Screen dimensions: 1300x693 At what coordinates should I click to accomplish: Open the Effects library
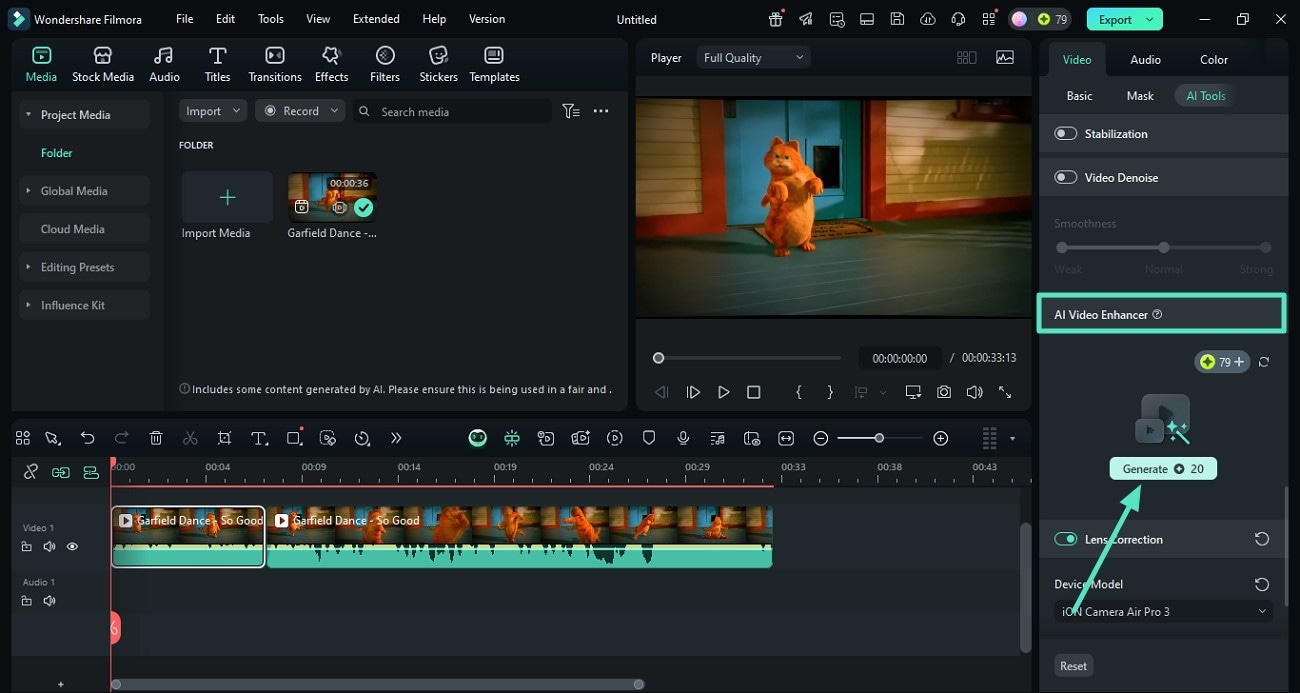331,65
